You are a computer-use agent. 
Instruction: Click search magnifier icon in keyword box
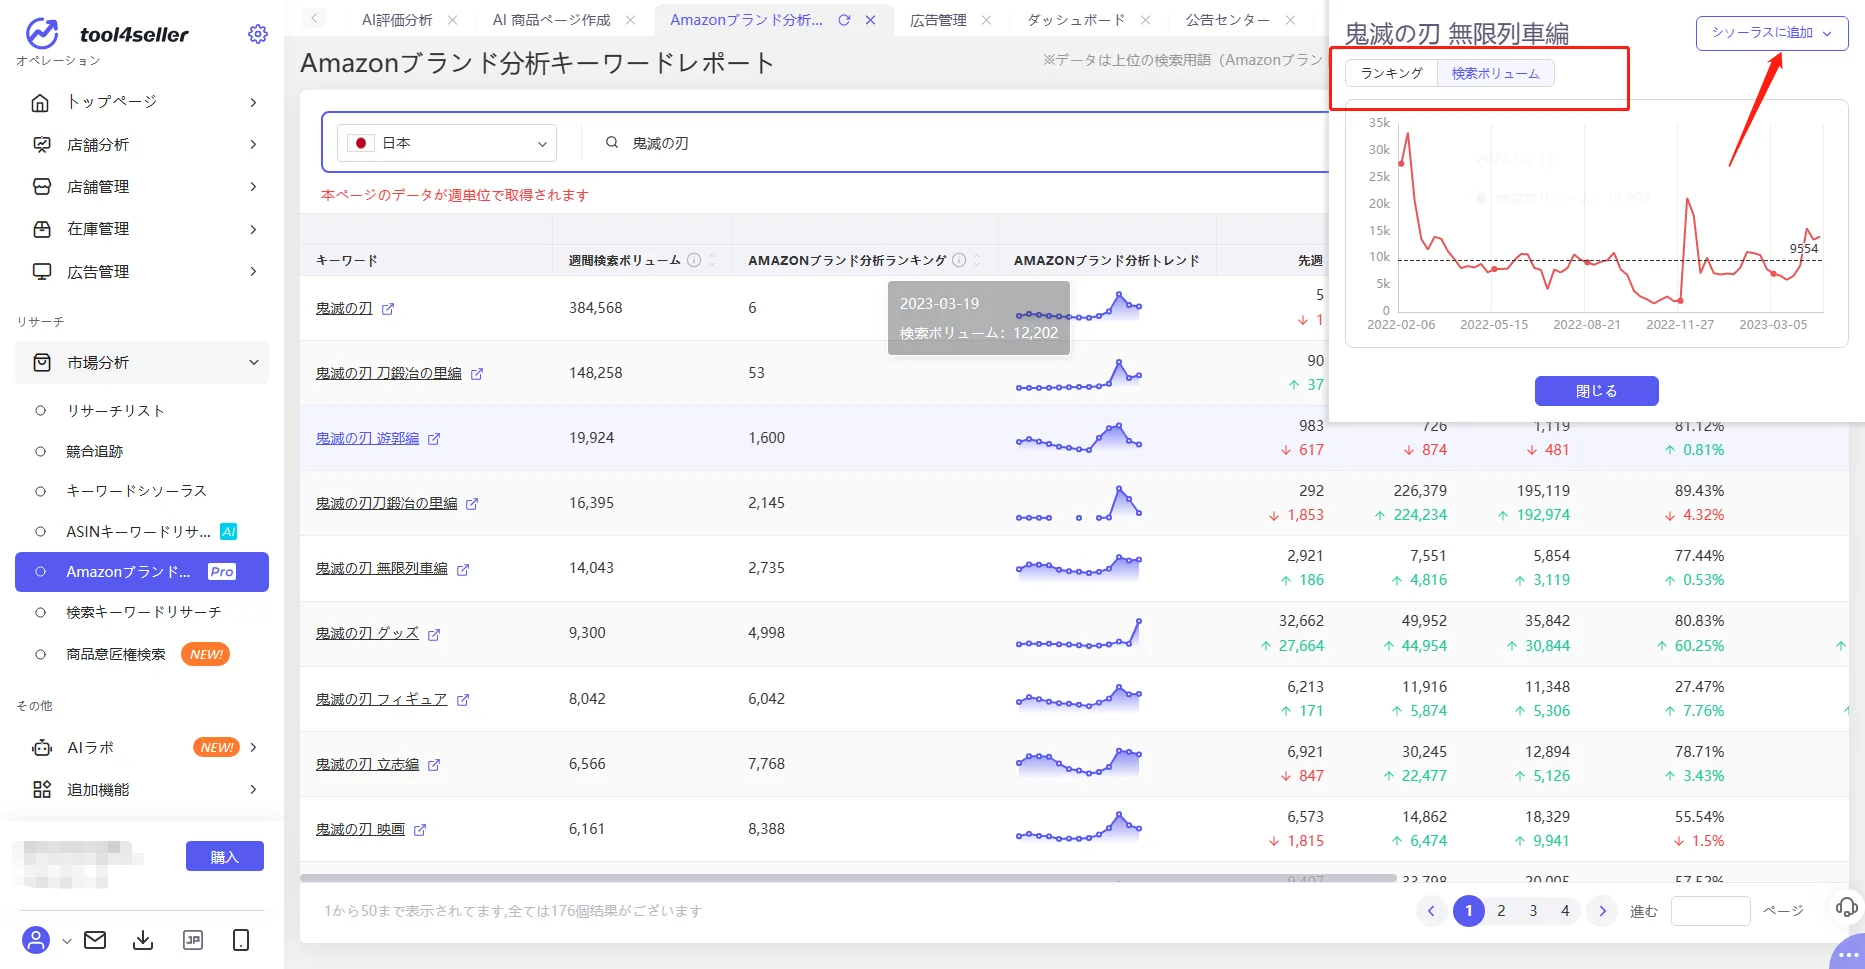tap(612, 143)
